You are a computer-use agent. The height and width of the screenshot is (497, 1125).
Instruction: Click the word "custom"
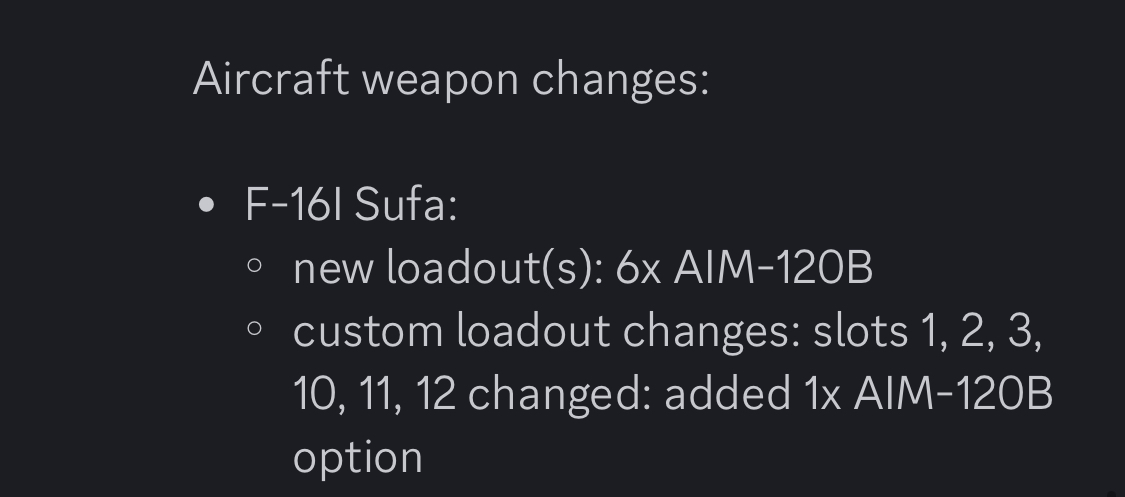point(367,331)
